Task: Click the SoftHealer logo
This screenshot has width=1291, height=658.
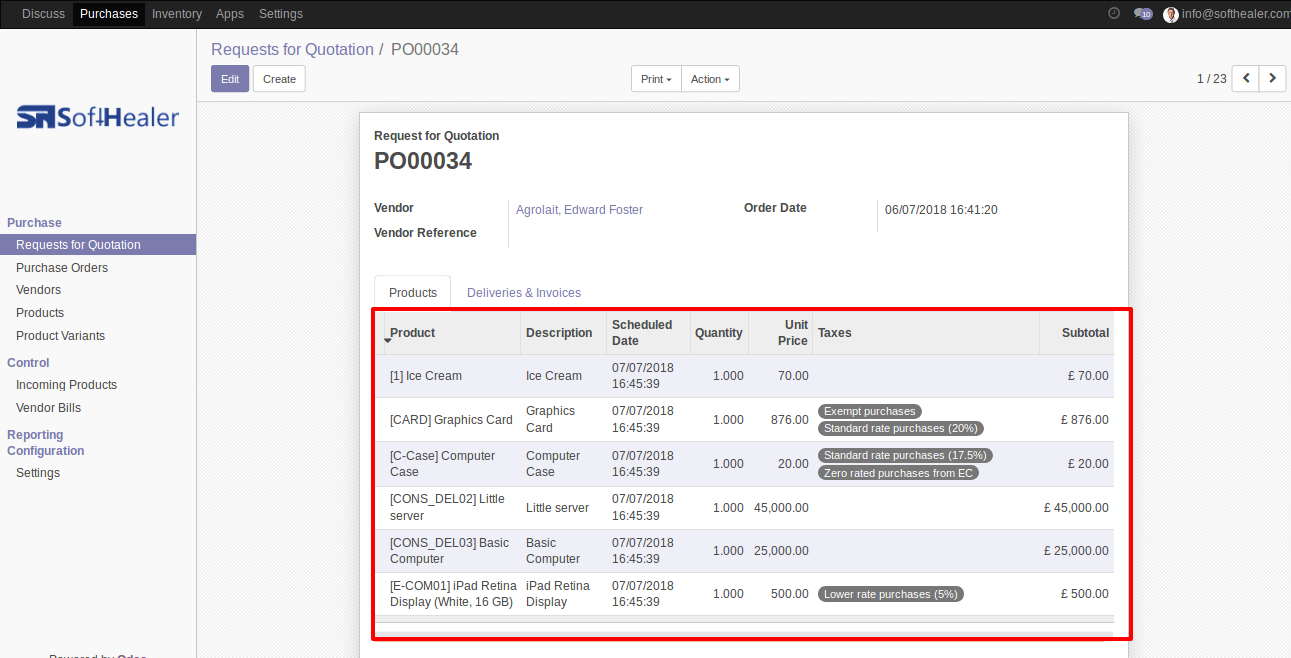Action: click(98, 117)
